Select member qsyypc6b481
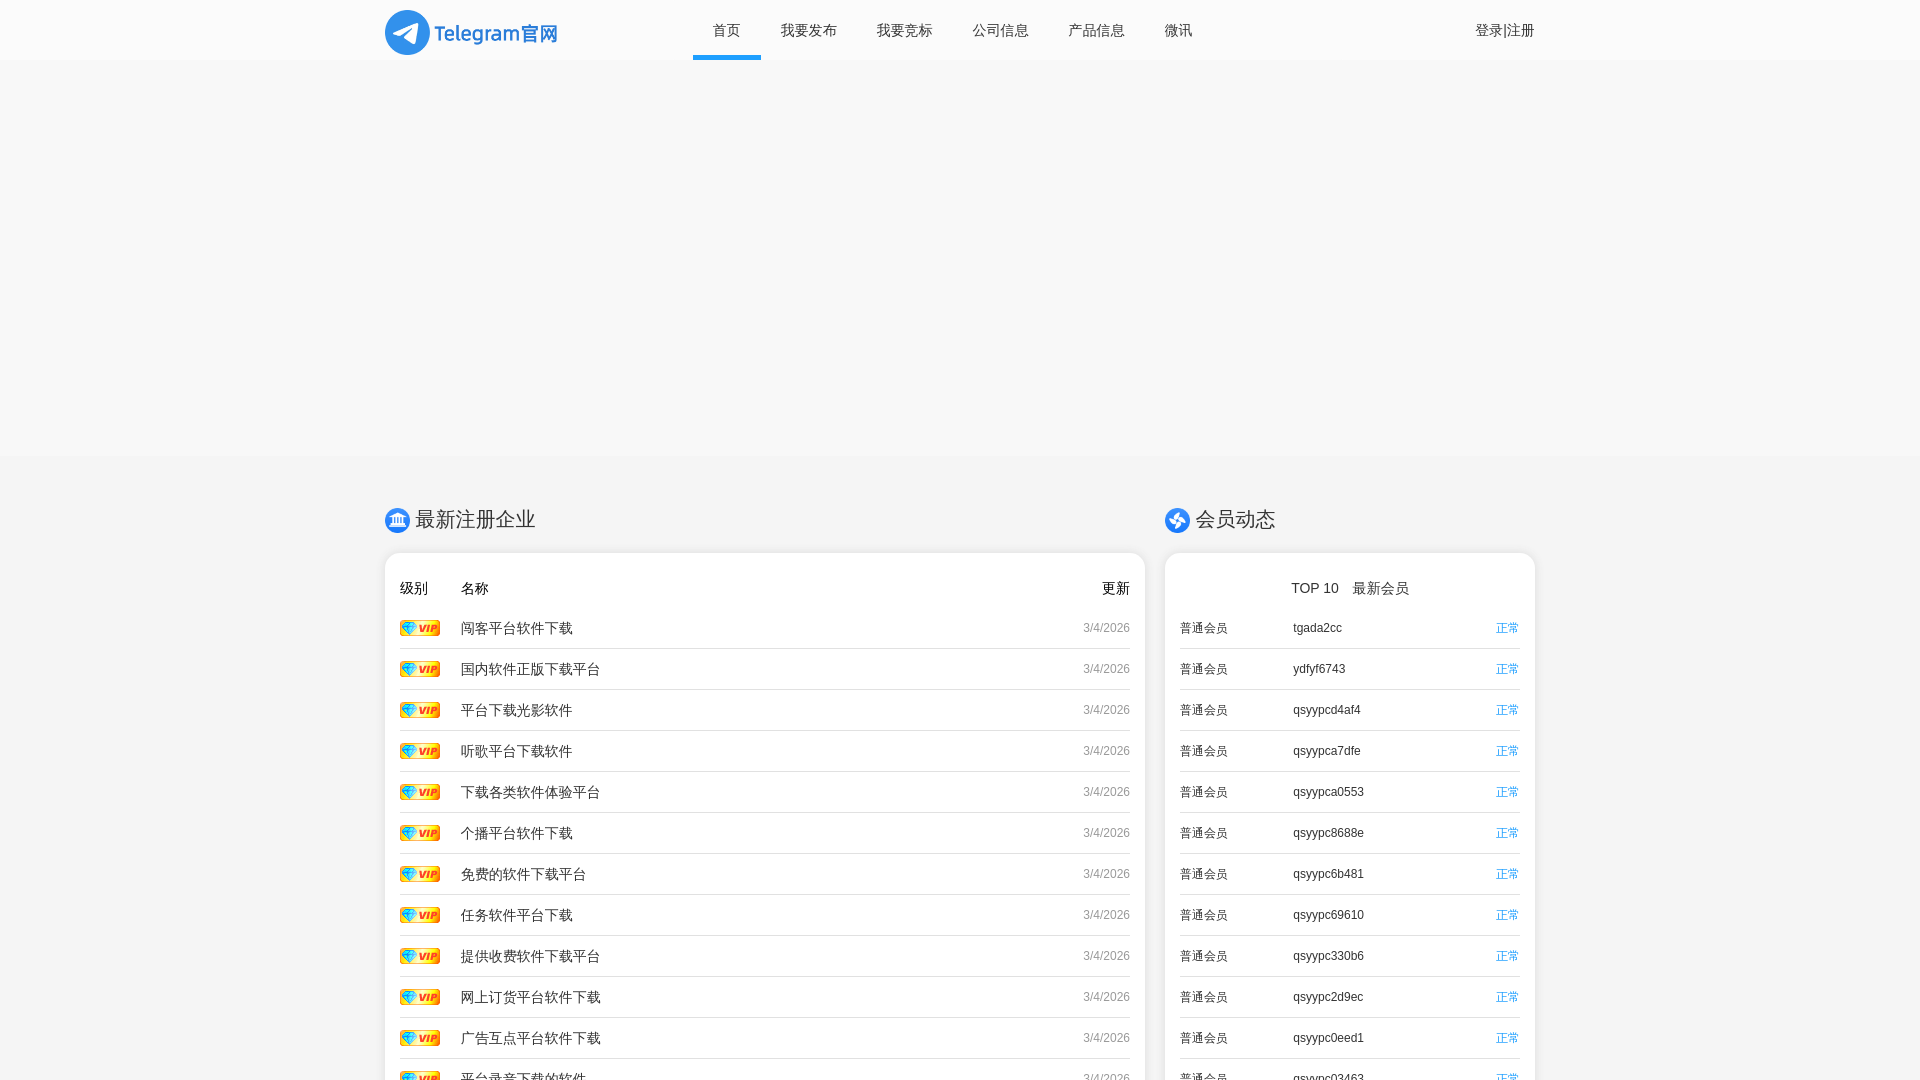The width and height of the screenshot is (1920, 1080). 1328,874
